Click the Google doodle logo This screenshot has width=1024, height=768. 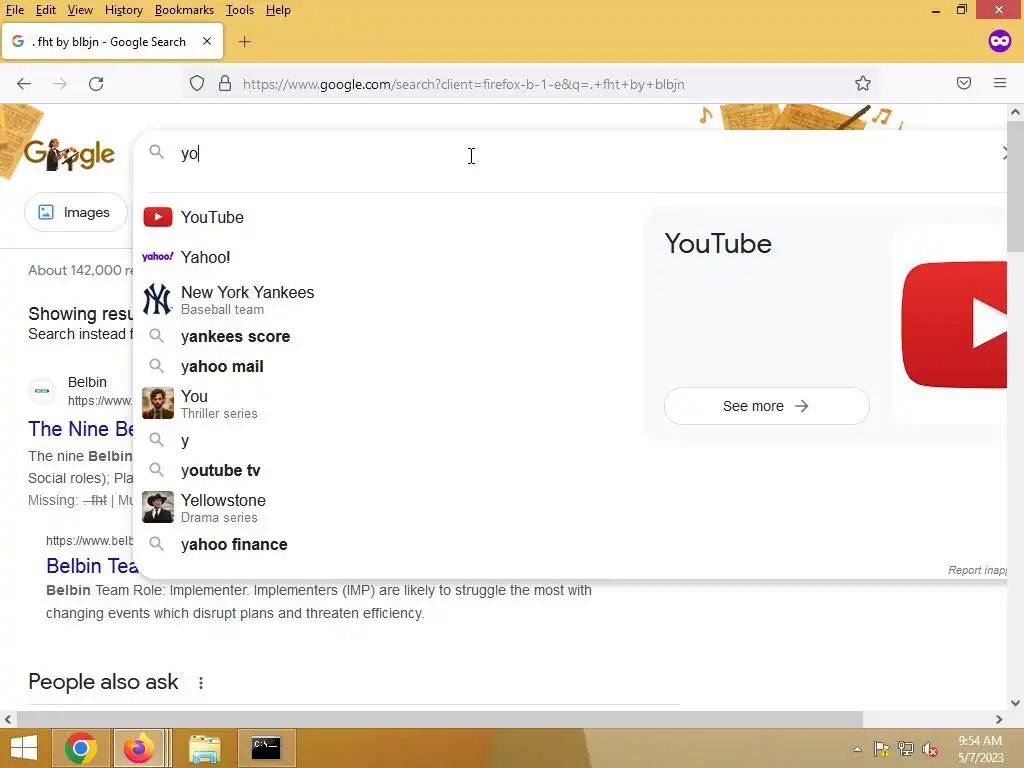pyautogui.click(x=69, y=155)
